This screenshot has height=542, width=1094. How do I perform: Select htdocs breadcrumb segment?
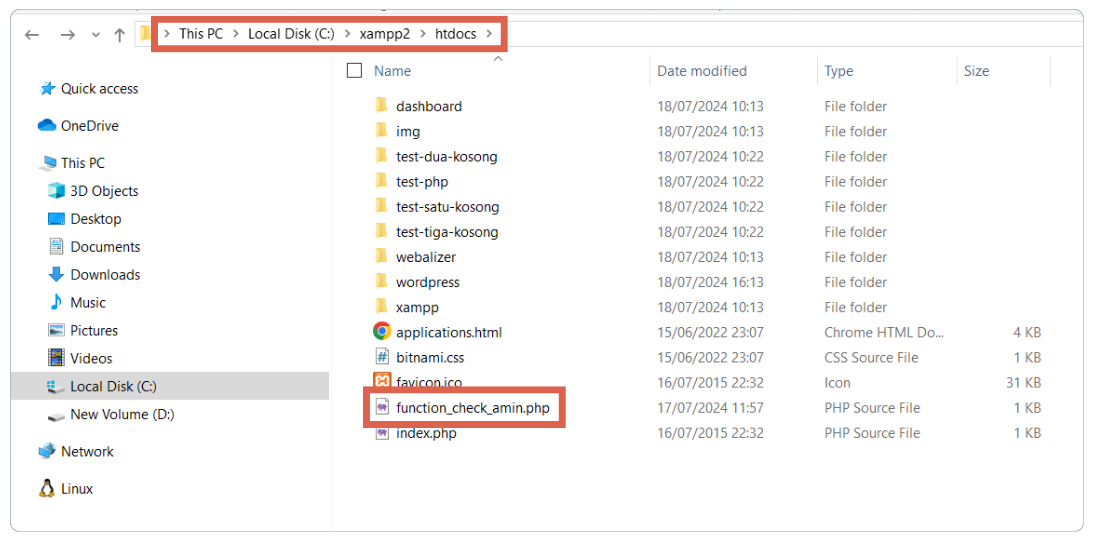pyautogui.click(x=456, y=33)
